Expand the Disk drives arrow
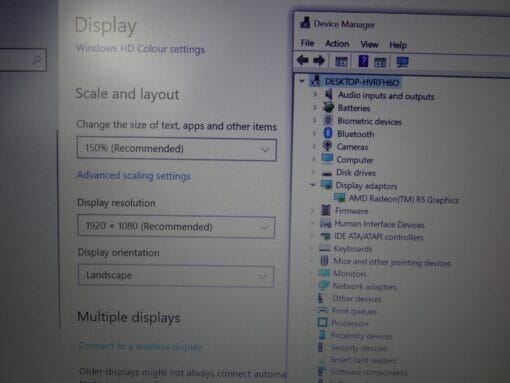This screenshot has width=510, height=383. click(313, 172)
